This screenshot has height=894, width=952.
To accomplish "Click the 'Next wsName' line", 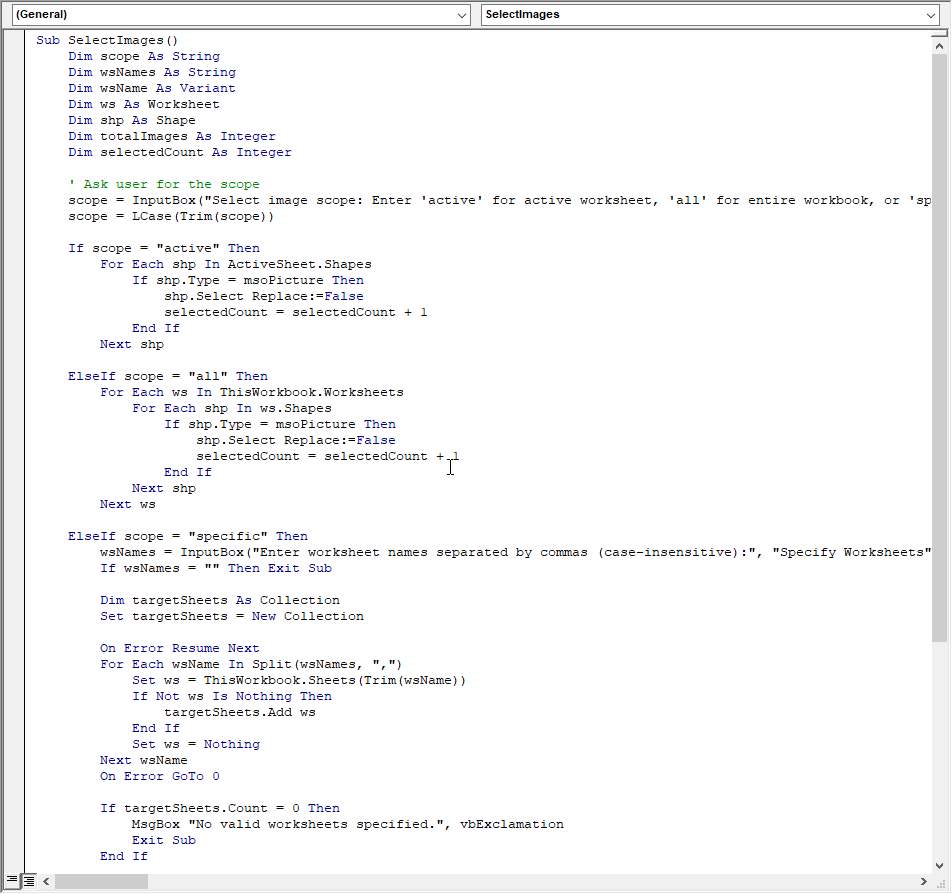I will point(144,760).
